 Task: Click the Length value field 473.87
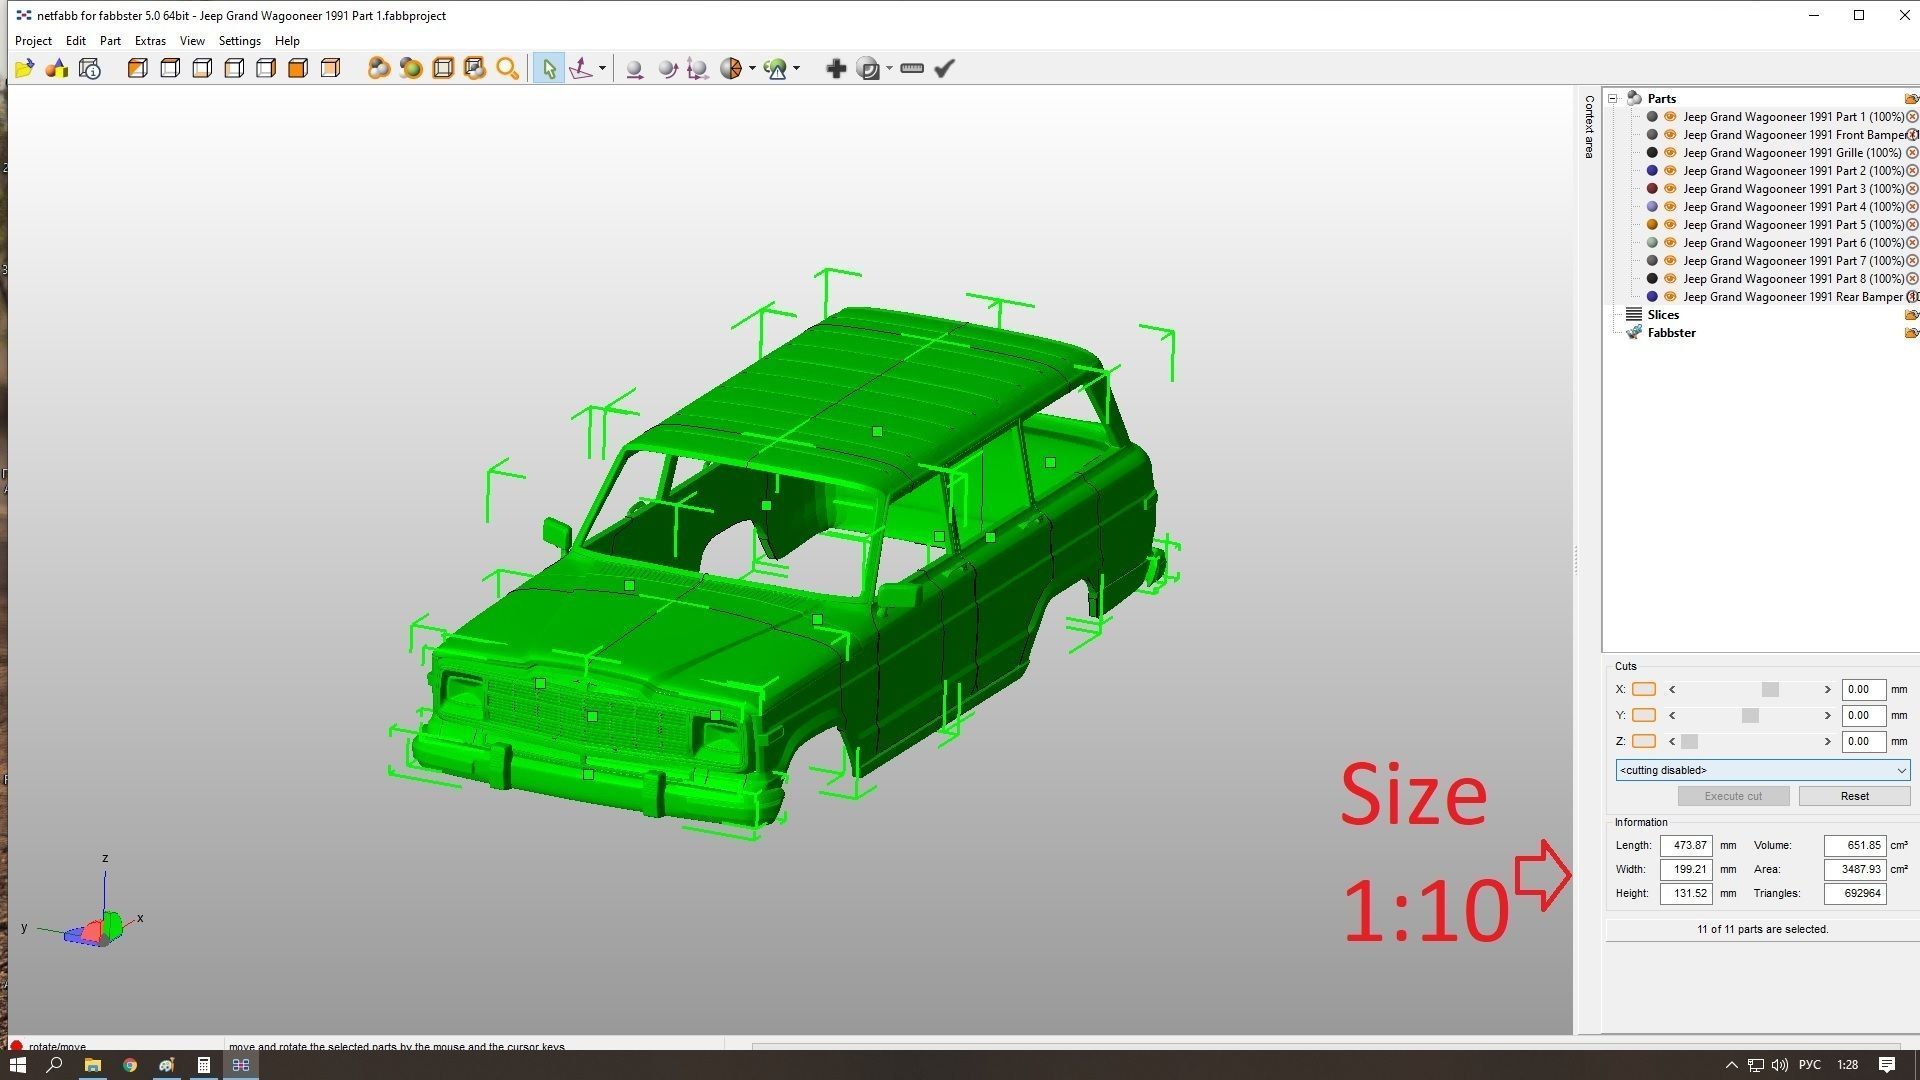click(1686, 845)
